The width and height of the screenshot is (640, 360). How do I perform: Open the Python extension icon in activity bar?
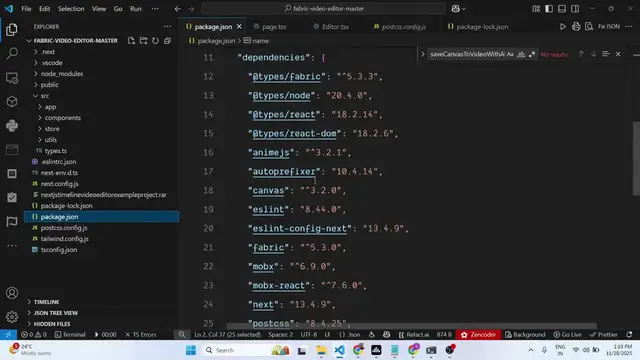12,125
